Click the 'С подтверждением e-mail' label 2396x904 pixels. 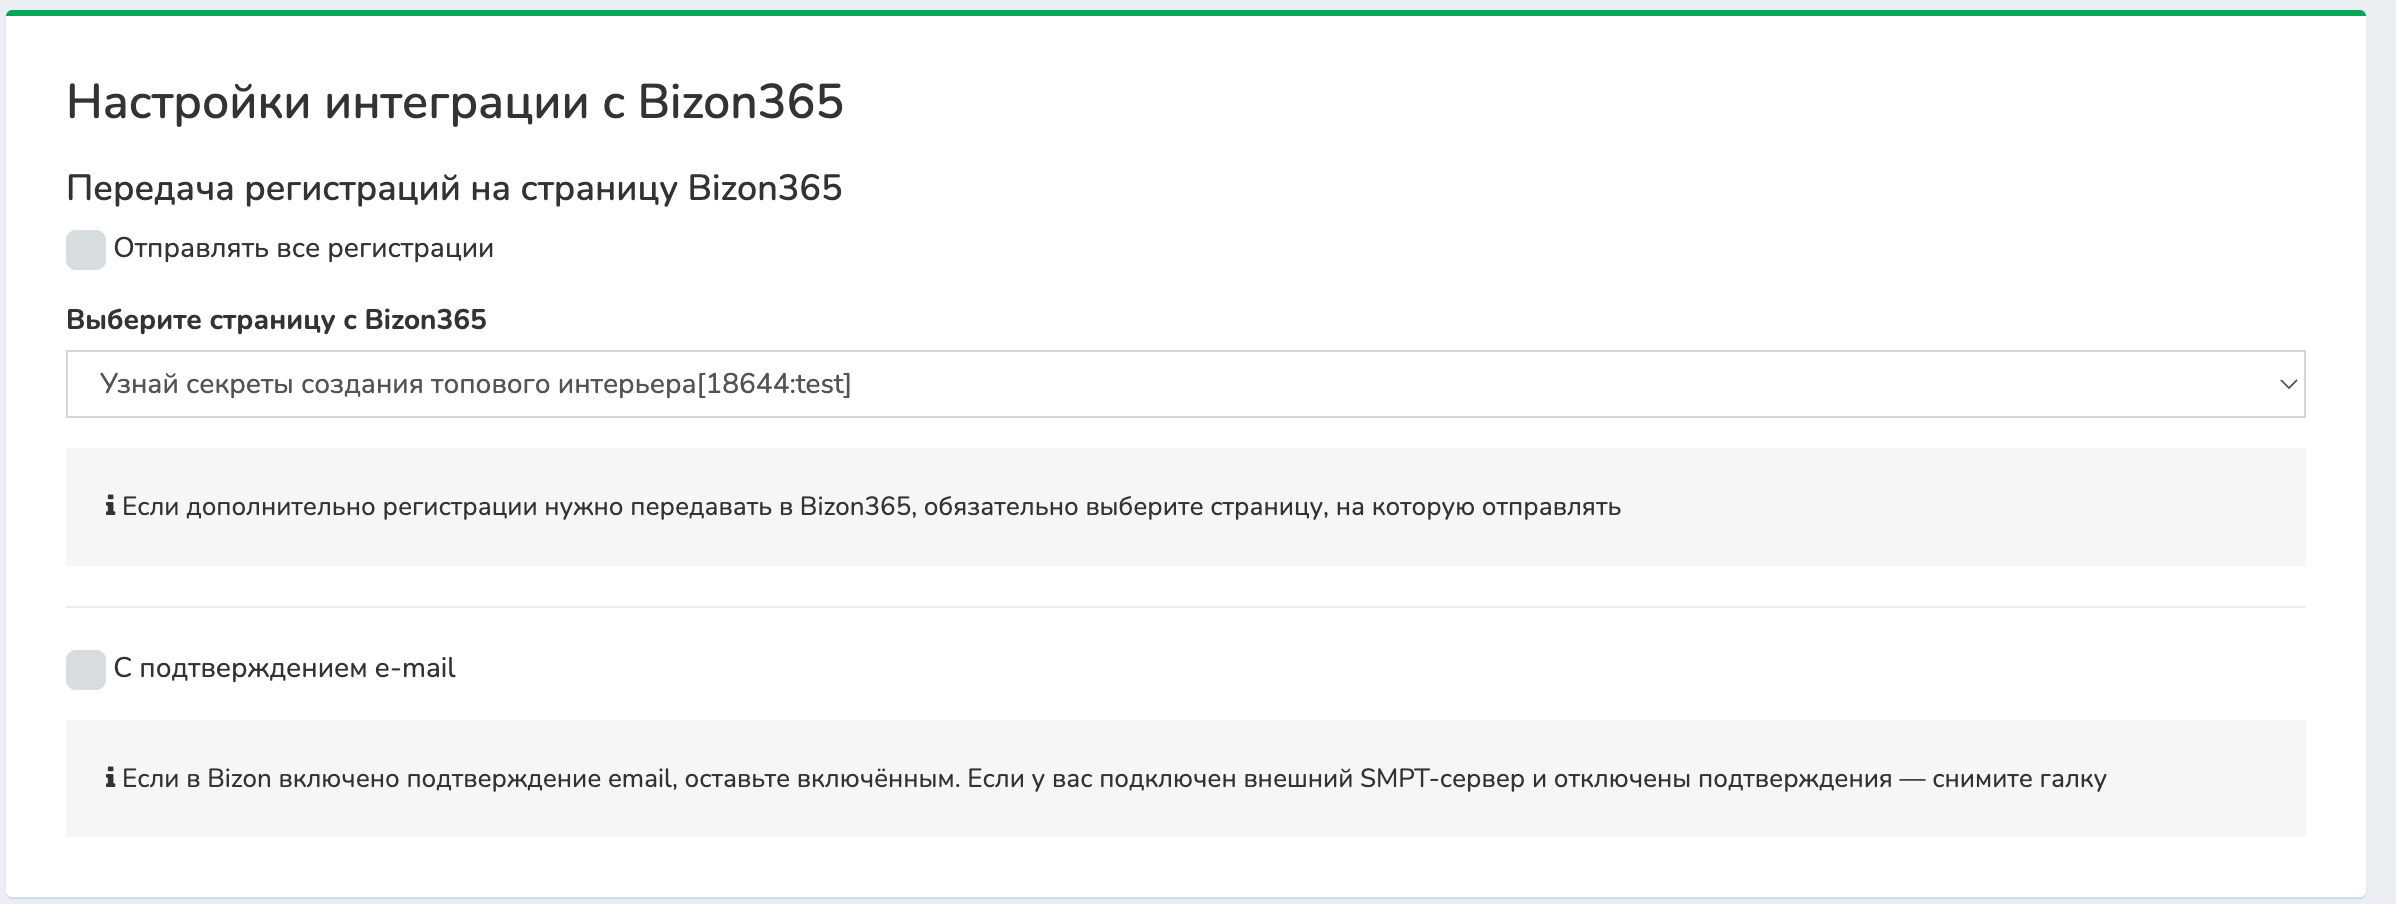[284, 669]
